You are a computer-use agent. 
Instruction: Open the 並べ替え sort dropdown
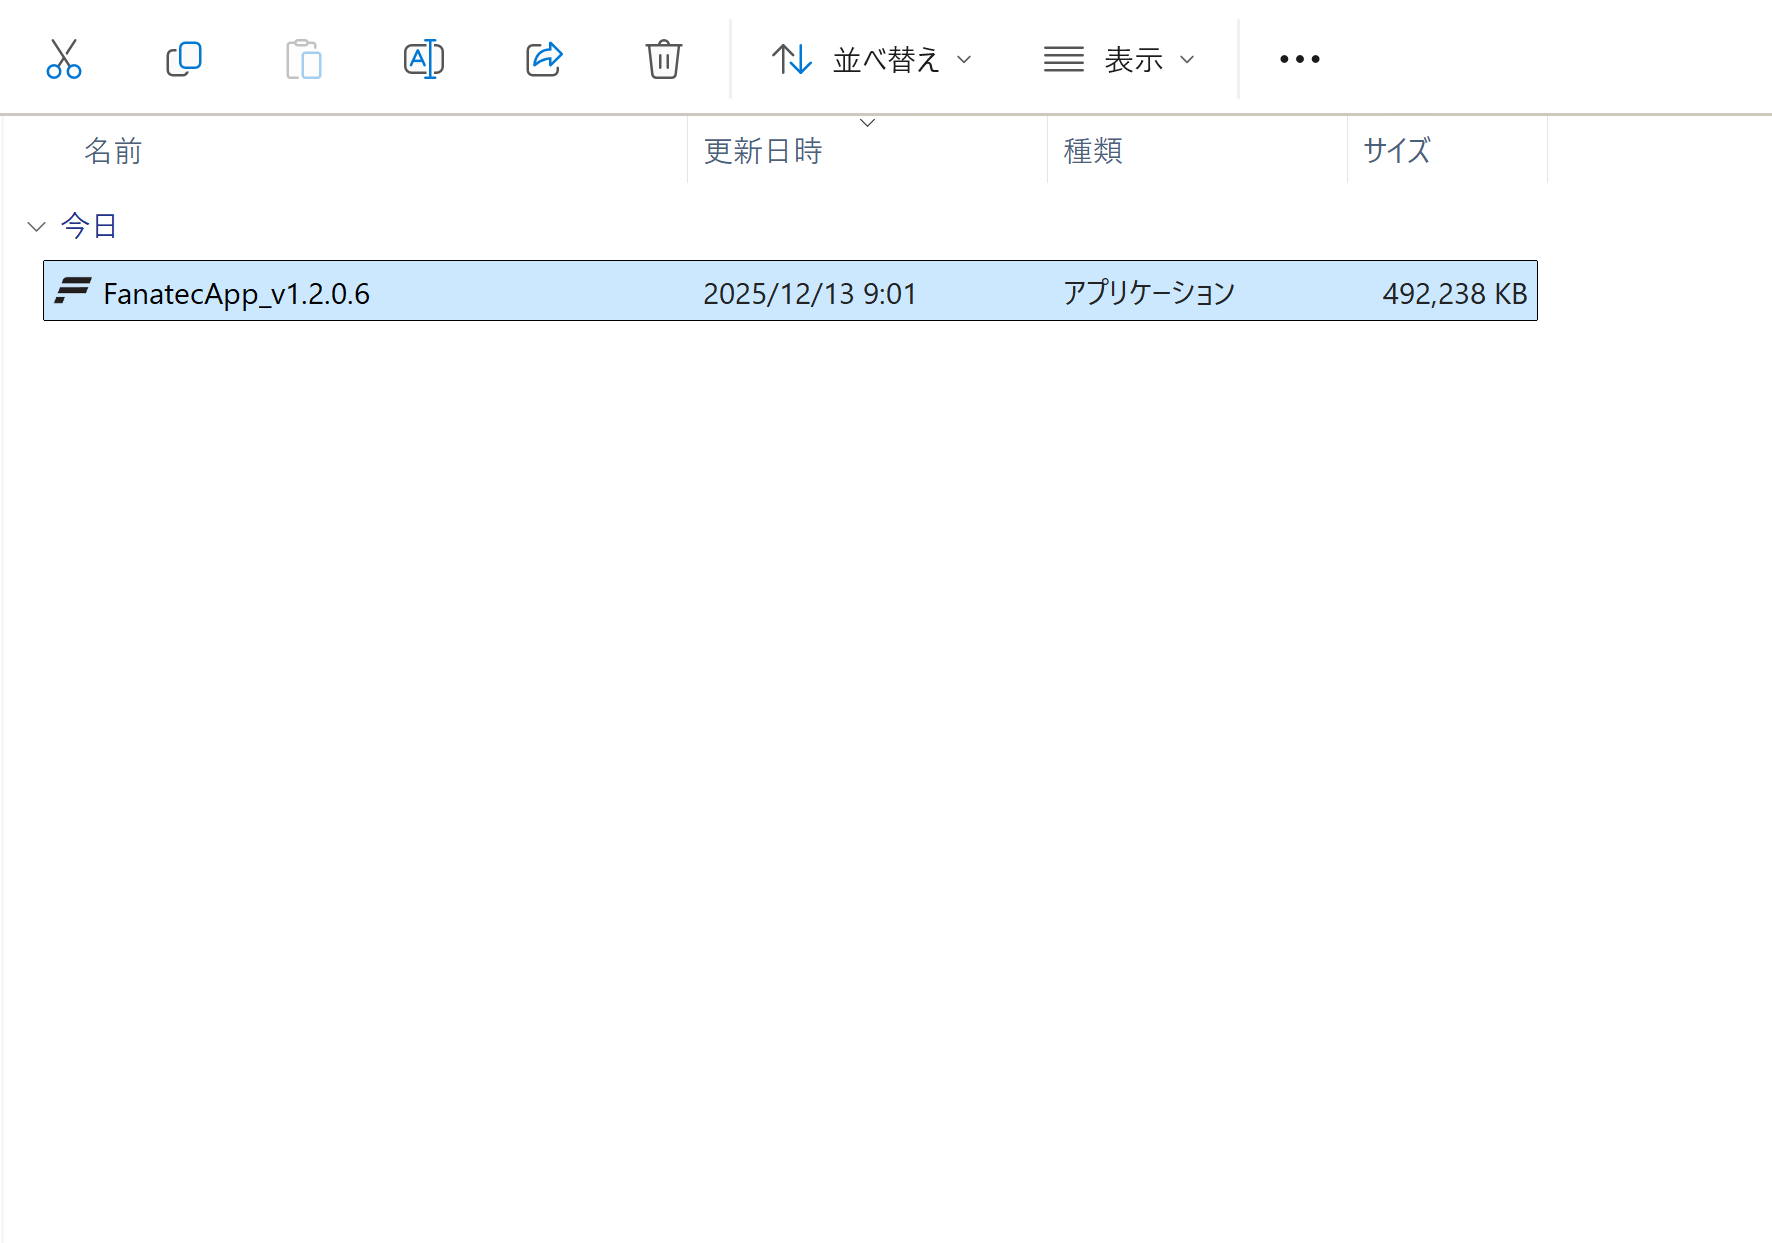tap(871, 59)
